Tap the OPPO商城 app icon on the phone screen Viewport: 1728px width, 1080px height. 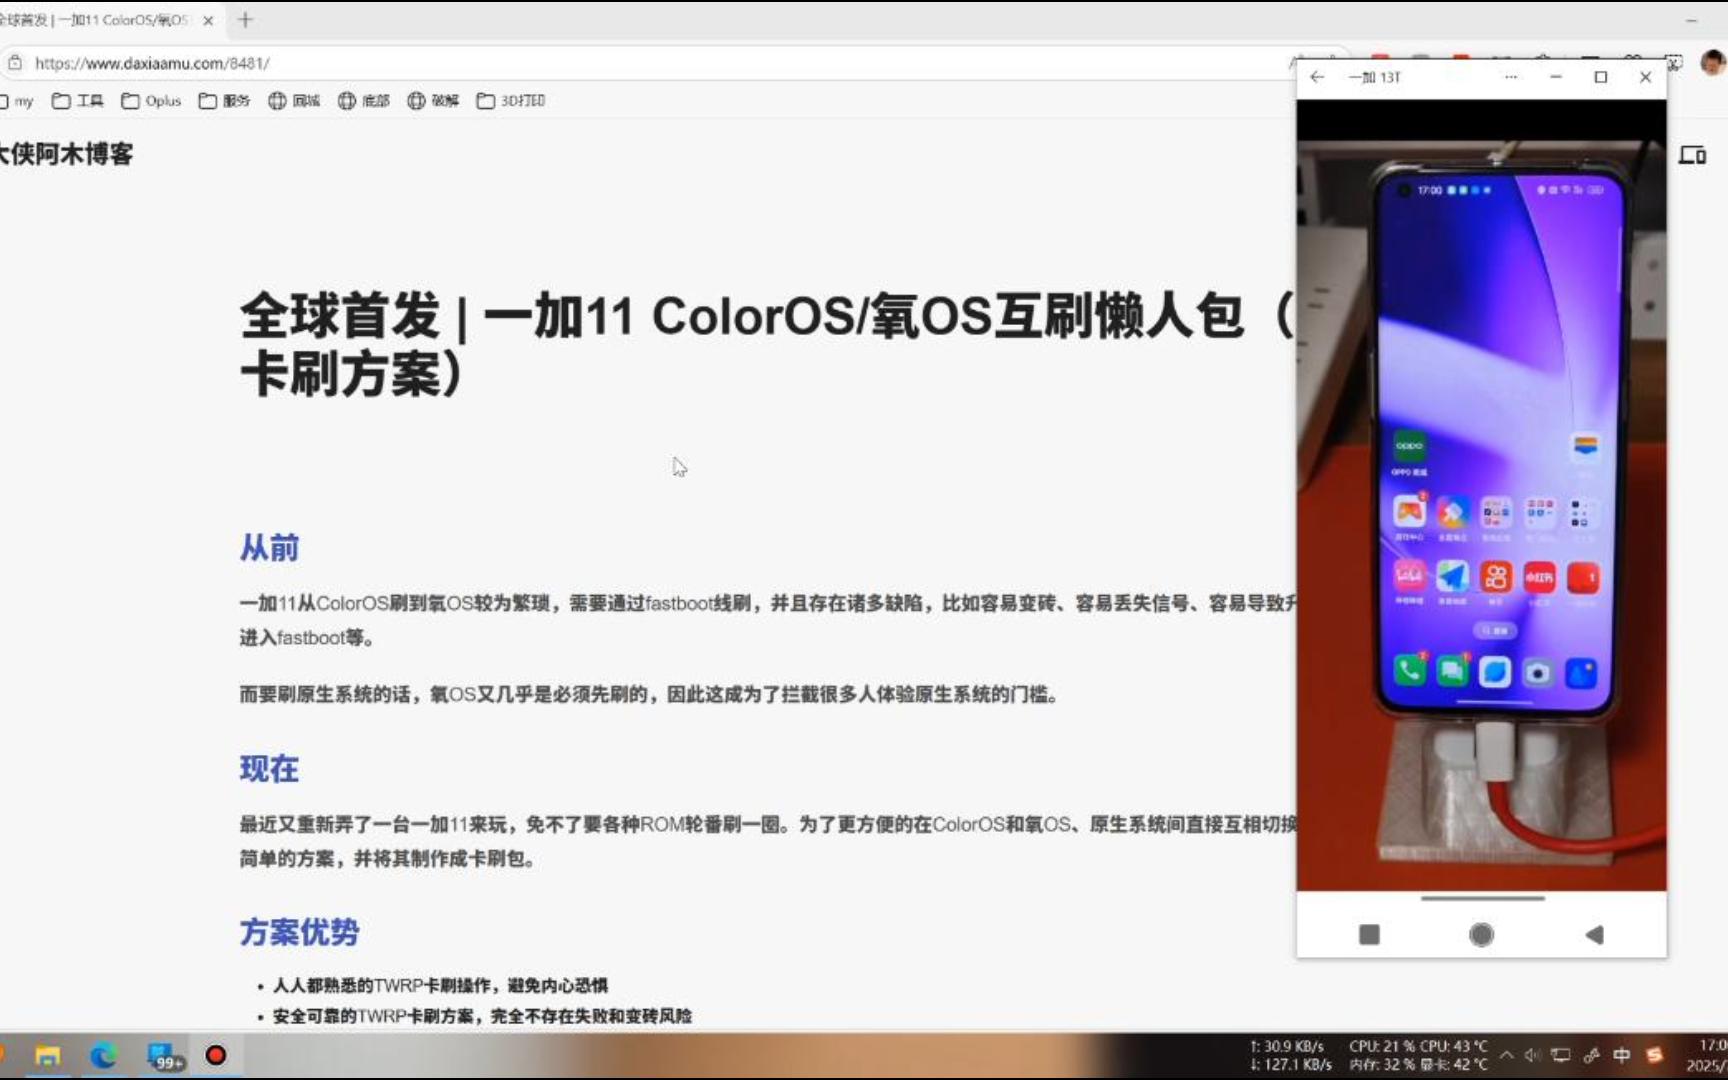click(1409, 446)
